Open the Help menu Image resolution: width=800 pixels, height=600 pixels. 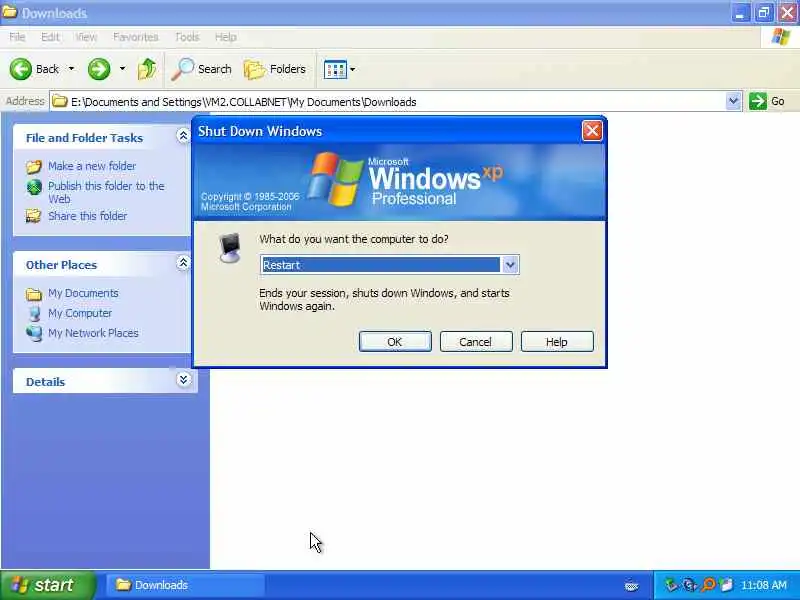pos(226,37)
